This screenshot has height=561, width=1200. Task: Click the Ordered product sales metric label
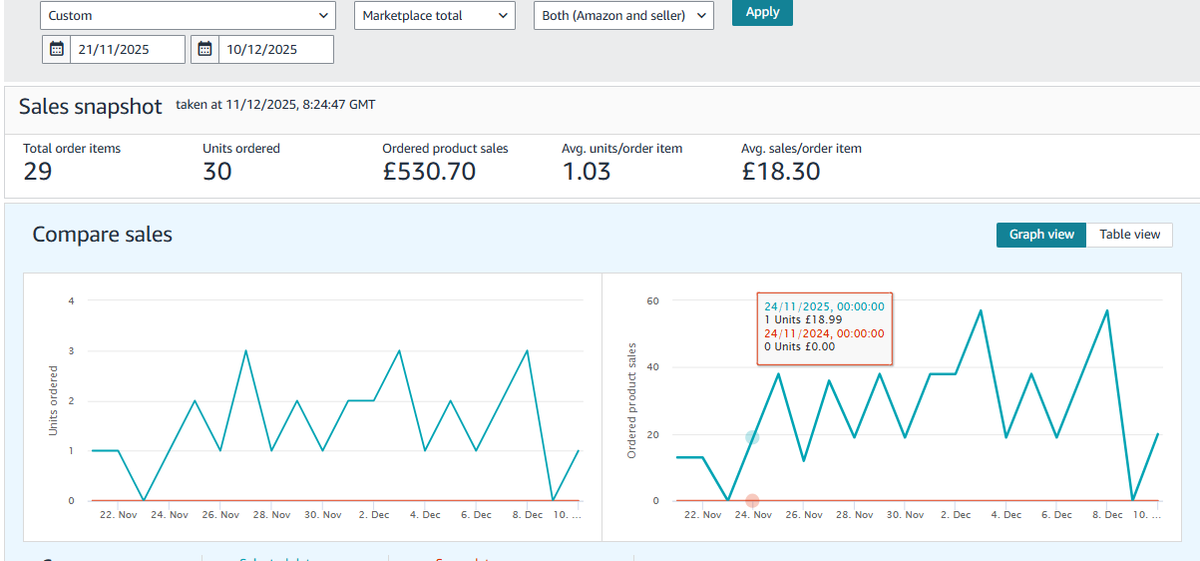[445, 148]
